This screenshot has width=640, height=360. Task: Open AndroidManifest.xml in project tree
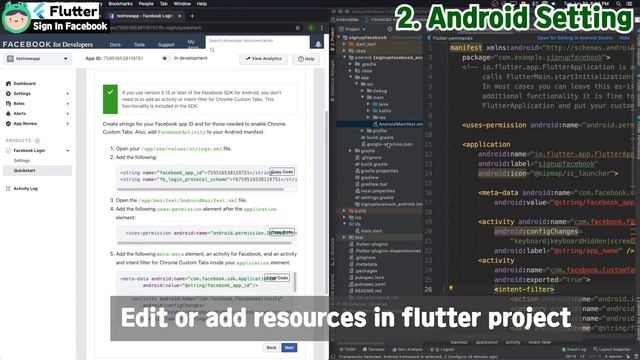click(x=400, y=124)
